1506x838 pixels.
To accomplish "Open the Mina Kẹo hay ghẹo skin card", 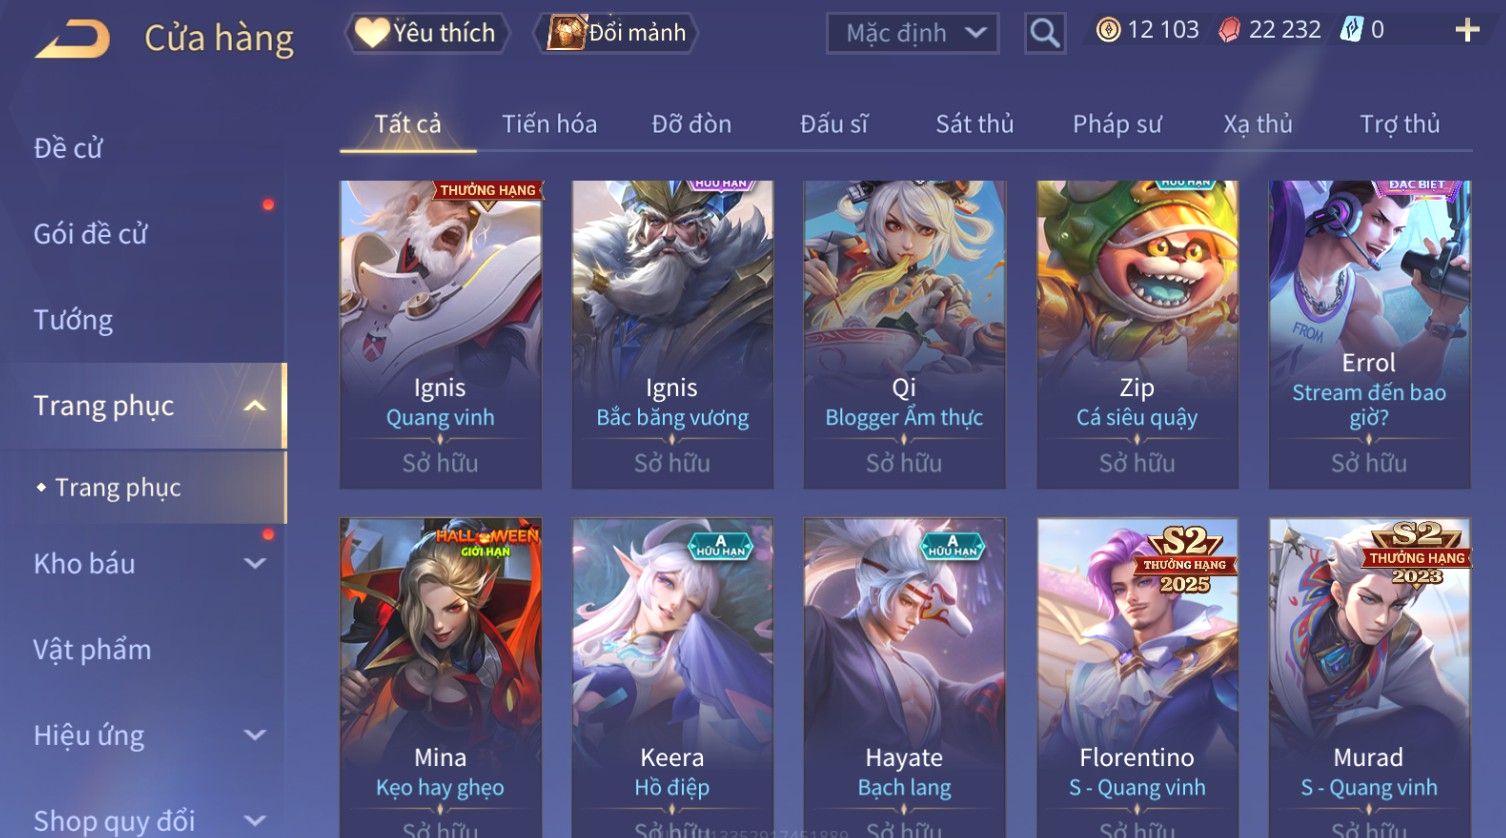I will (x=440, y=677).
